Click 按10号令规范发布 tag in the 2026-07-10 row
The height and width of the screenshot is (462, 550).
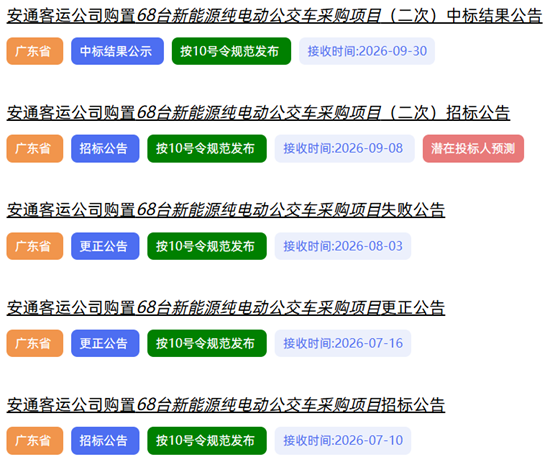pyautogui.click(x=207, y=441)
